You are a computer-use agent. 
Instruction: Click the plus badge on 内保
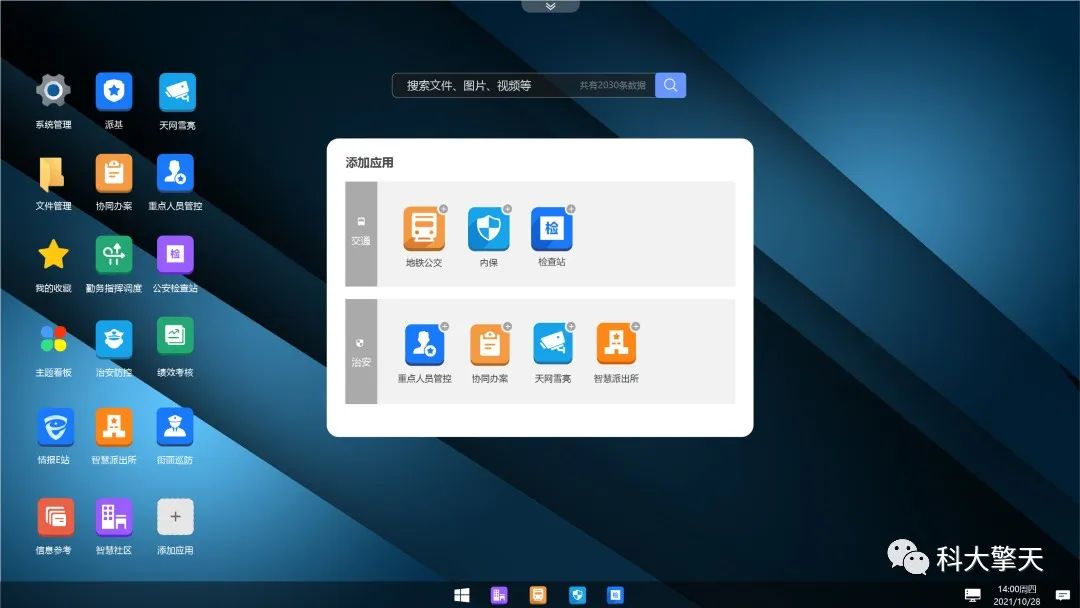pos(508,209)
